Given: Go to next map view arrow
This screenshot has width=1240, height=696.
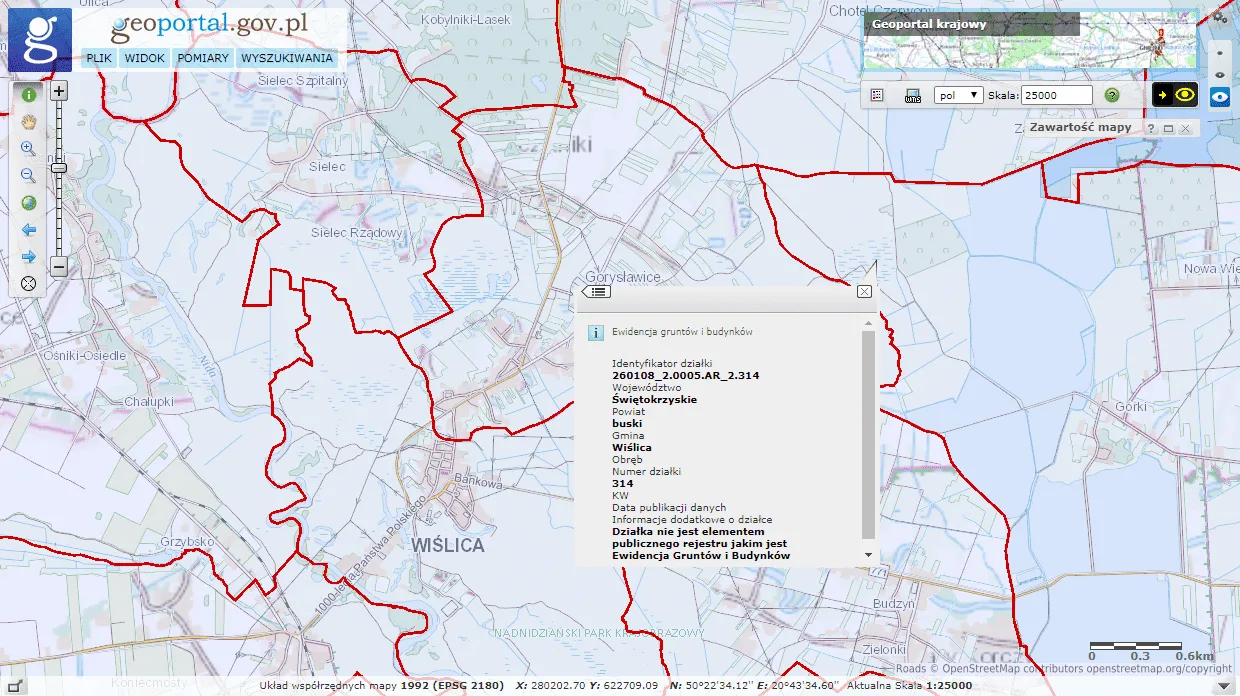Looking at the screenshot, I should (x=28, y=257).
